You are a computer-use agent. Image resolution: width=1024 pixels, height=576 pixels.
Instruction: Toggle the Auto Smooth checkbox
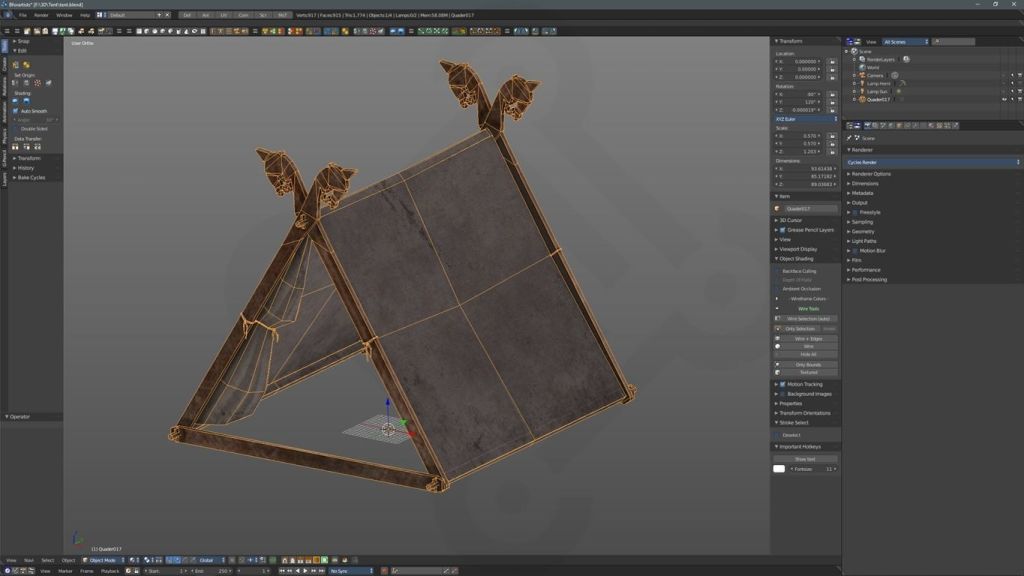pyautogui.click(x=16, y=111)
